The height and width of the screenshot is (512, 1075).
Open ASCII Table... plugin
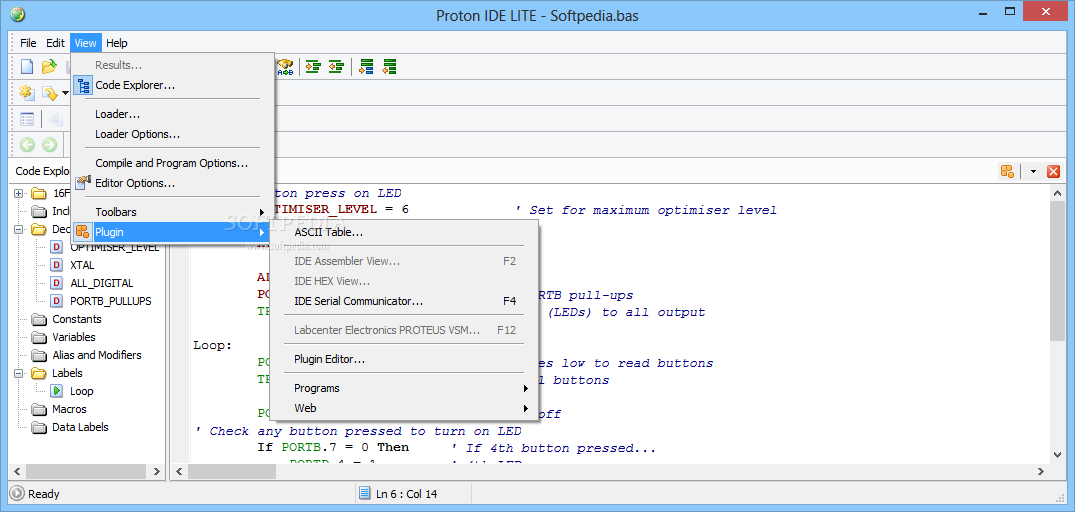pyautogui.click(x=404, y=232)
